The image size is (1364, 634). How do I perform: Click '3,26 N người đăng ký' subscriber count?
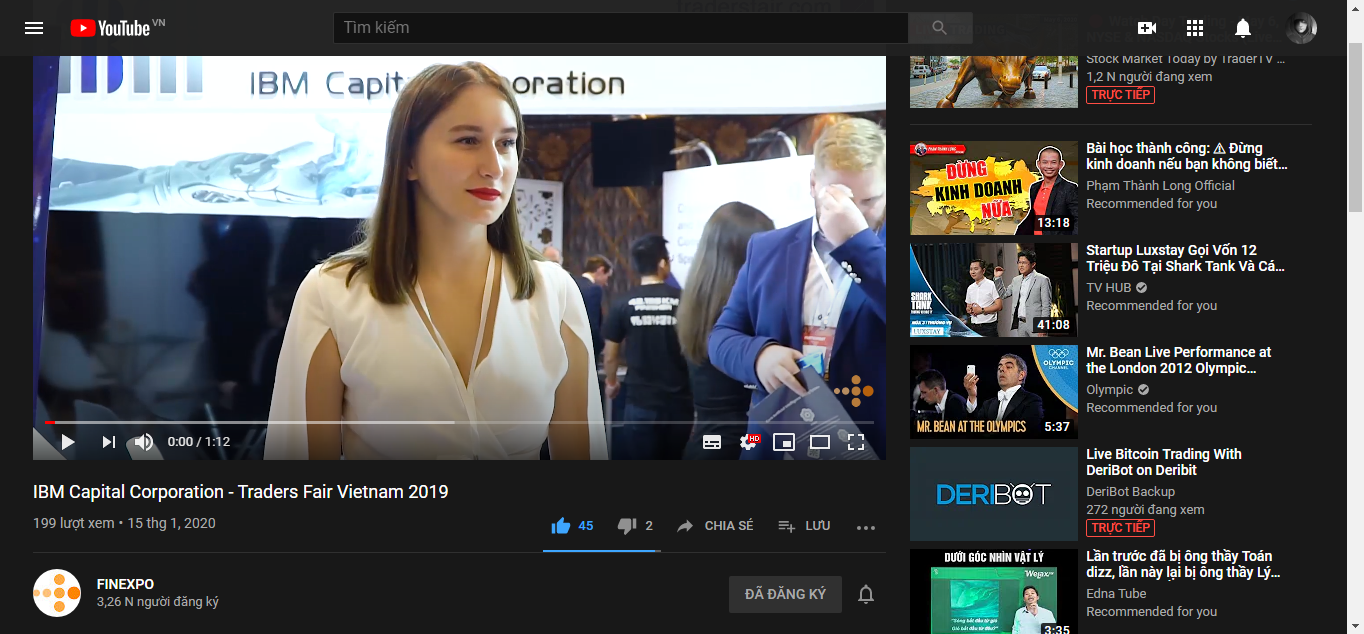pos(158,602)
